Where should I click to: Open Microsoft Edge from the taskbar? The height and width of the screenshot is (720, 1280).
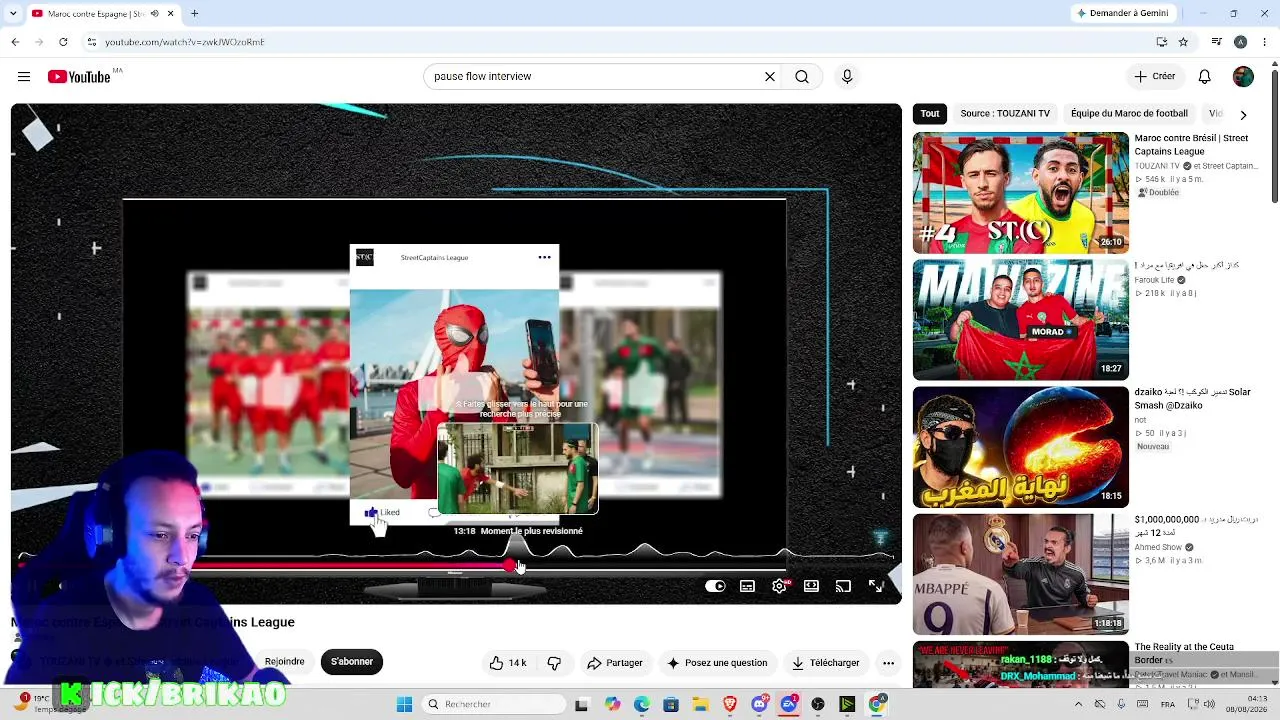[641, 704]
